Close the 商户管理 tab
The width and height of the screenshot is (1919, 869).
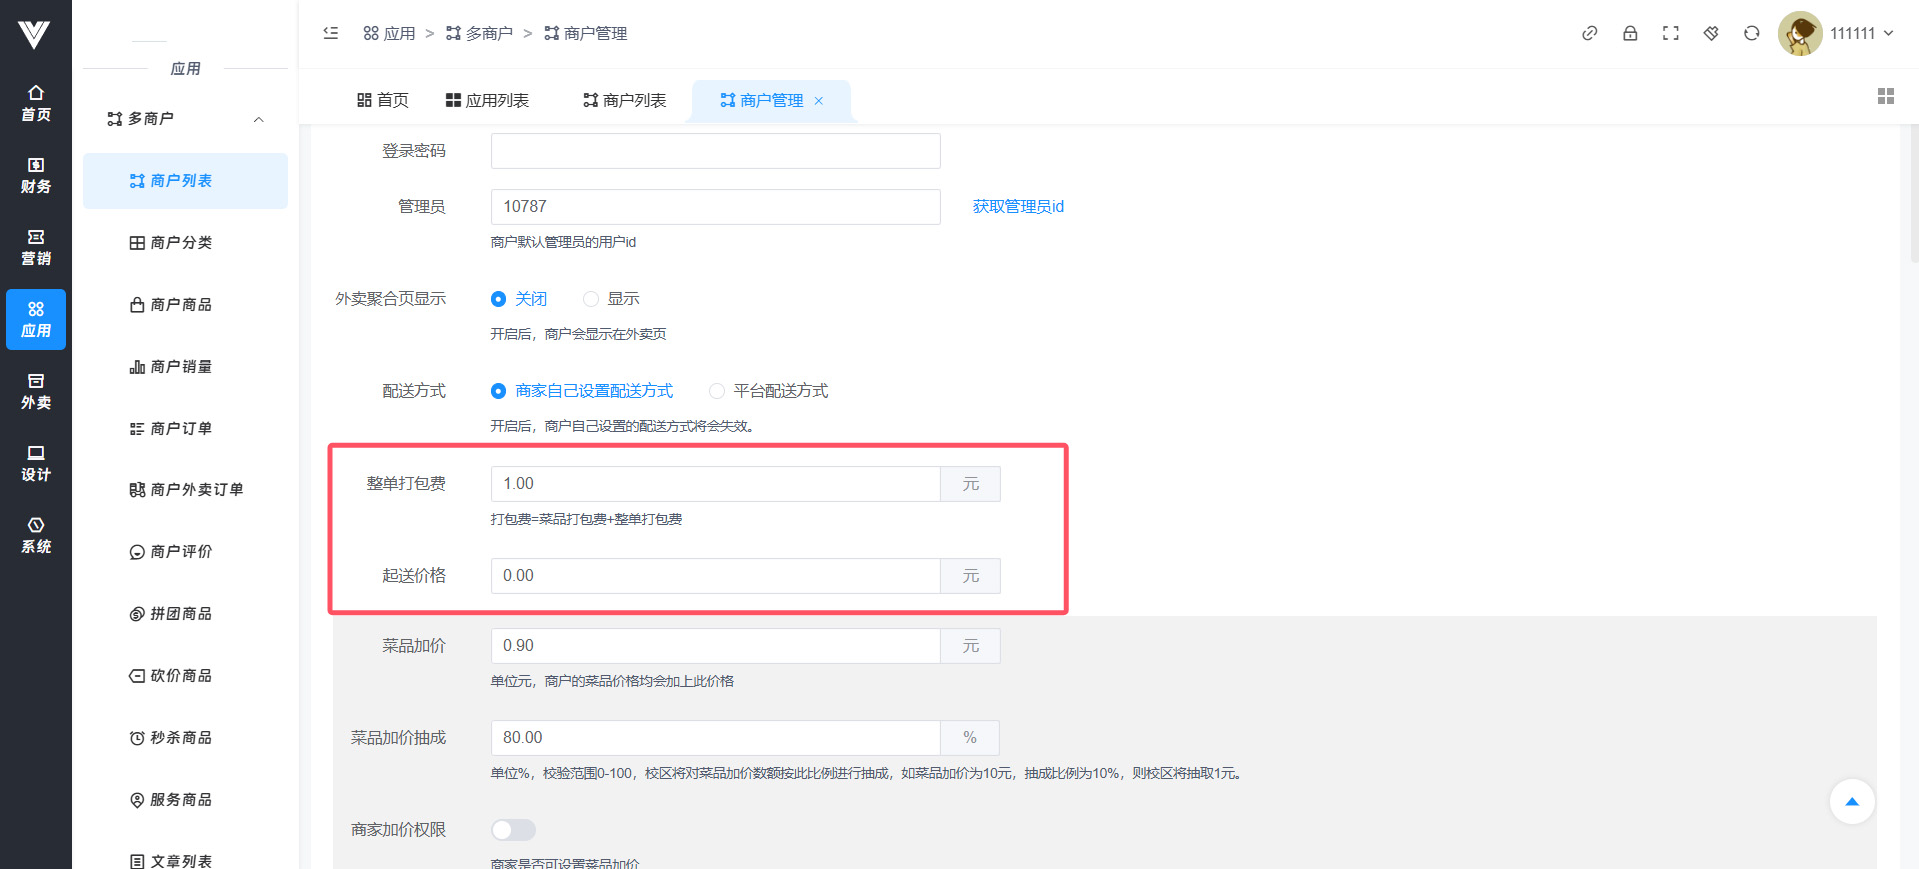coord(819,101)
